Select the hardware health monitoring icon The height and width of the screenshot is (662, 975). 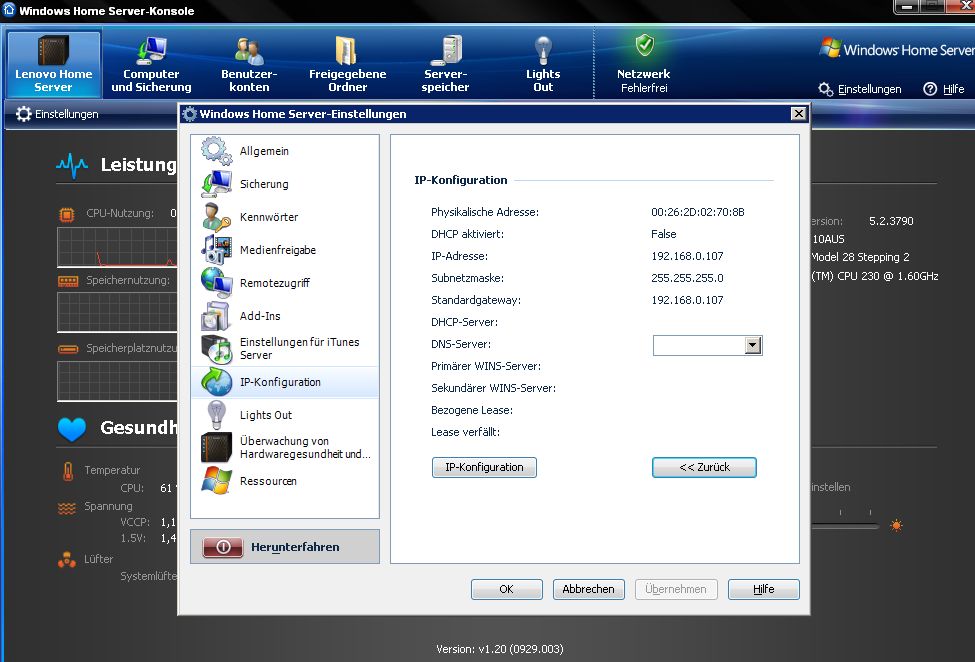pyautogui.click(x=216, y=448)
